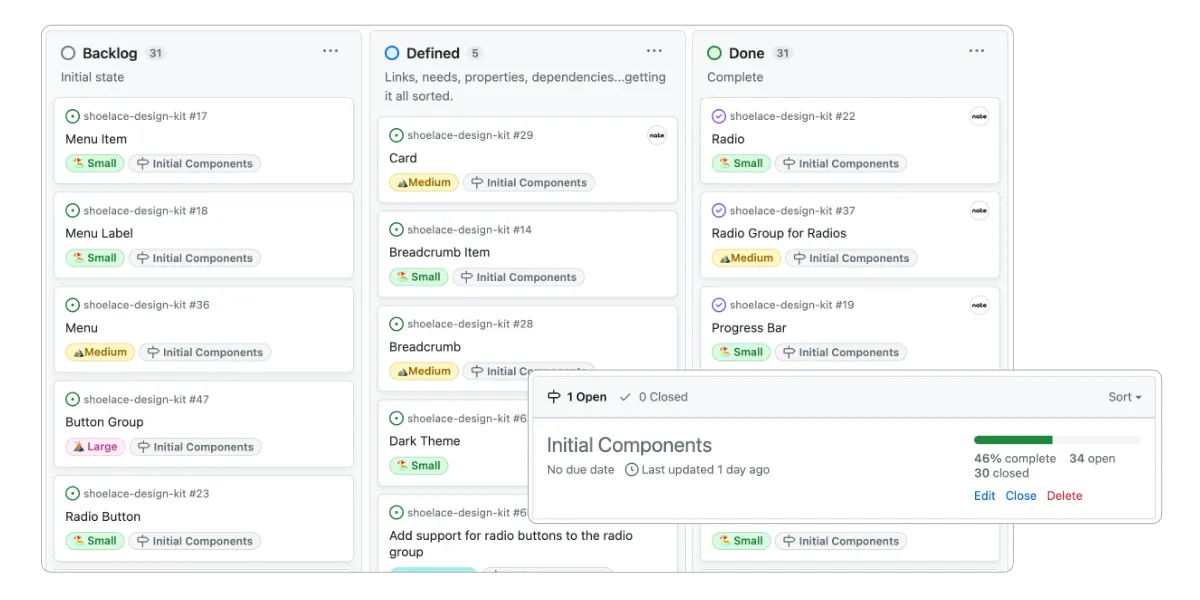Click the Delete link for Initial Components

pos(1064,495)
